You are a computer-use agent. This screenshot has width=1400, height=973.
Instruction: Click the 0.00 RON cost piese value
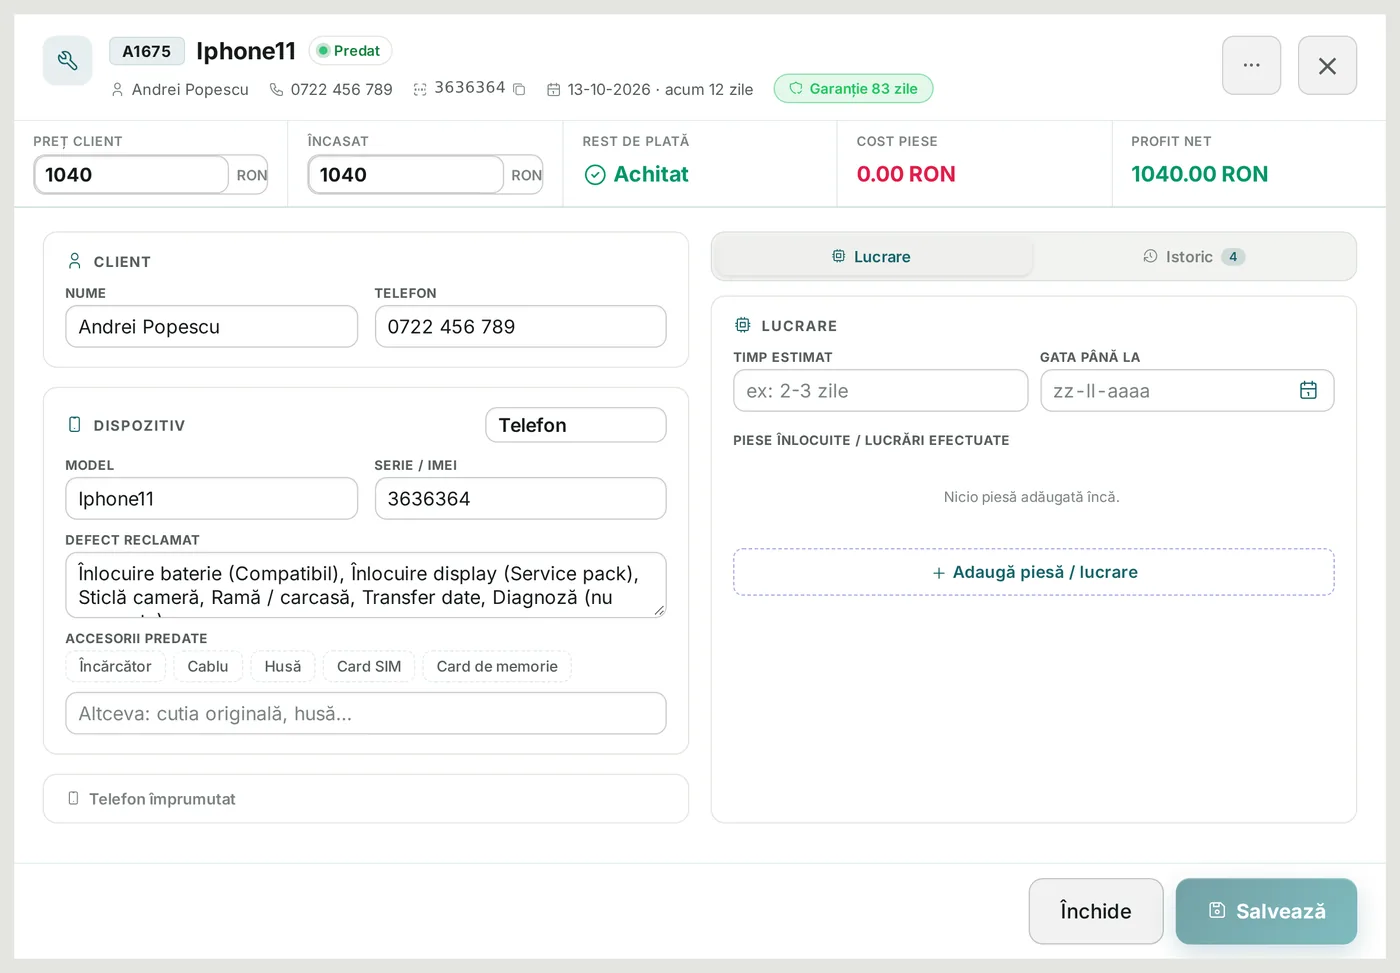[x=906, y=174]
